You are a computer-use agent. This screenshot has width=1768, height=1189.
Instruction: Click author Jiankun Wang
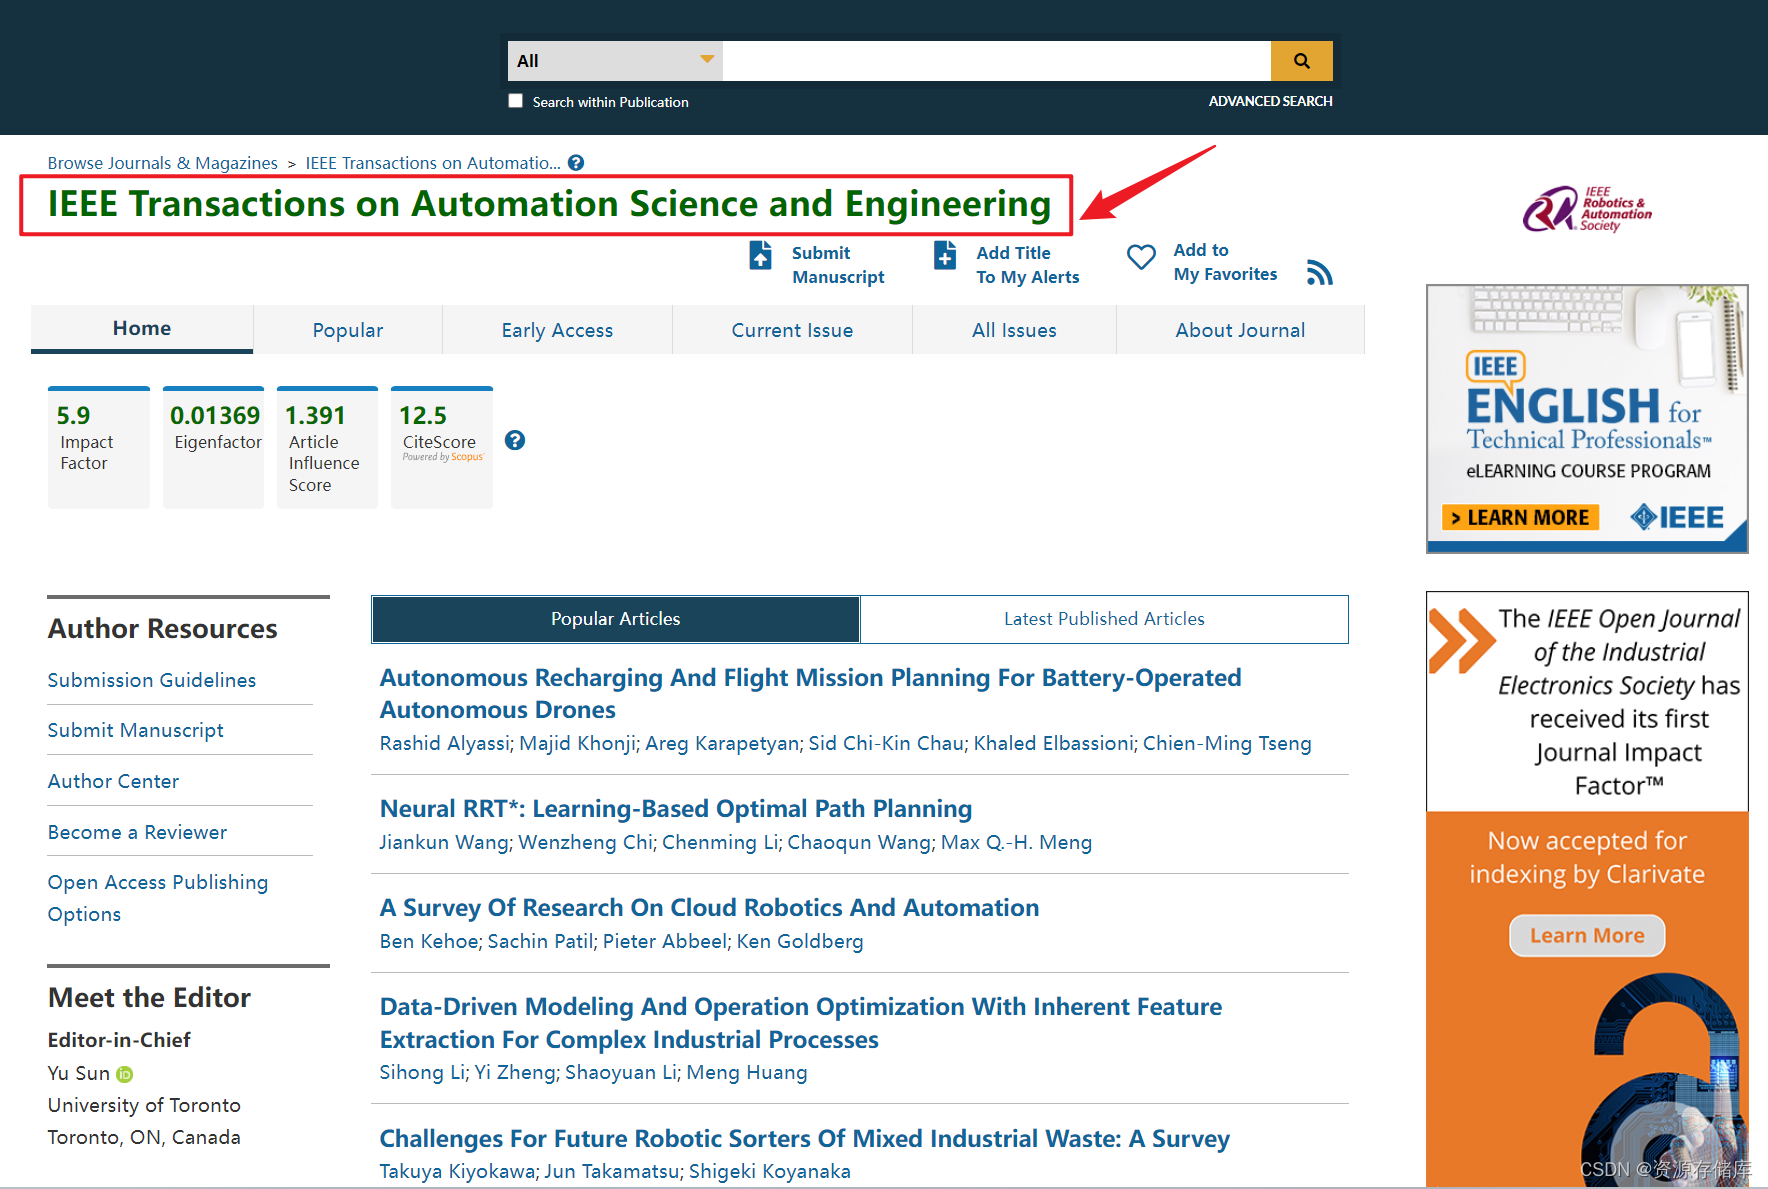click(x=444, y=842)
